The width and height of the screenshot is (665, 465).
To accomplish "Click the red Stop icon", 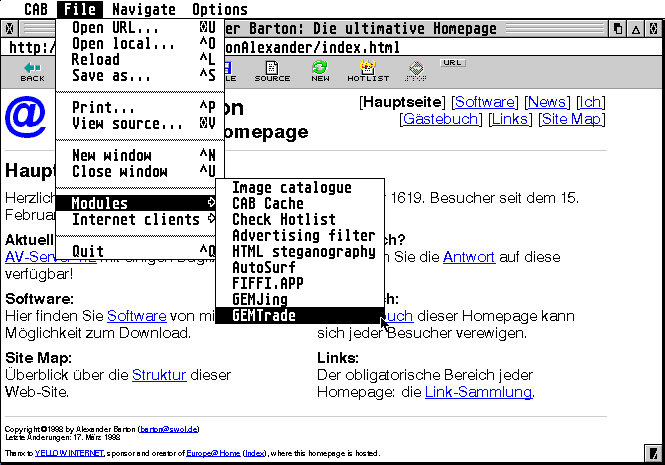I will [x=416, y=71].
